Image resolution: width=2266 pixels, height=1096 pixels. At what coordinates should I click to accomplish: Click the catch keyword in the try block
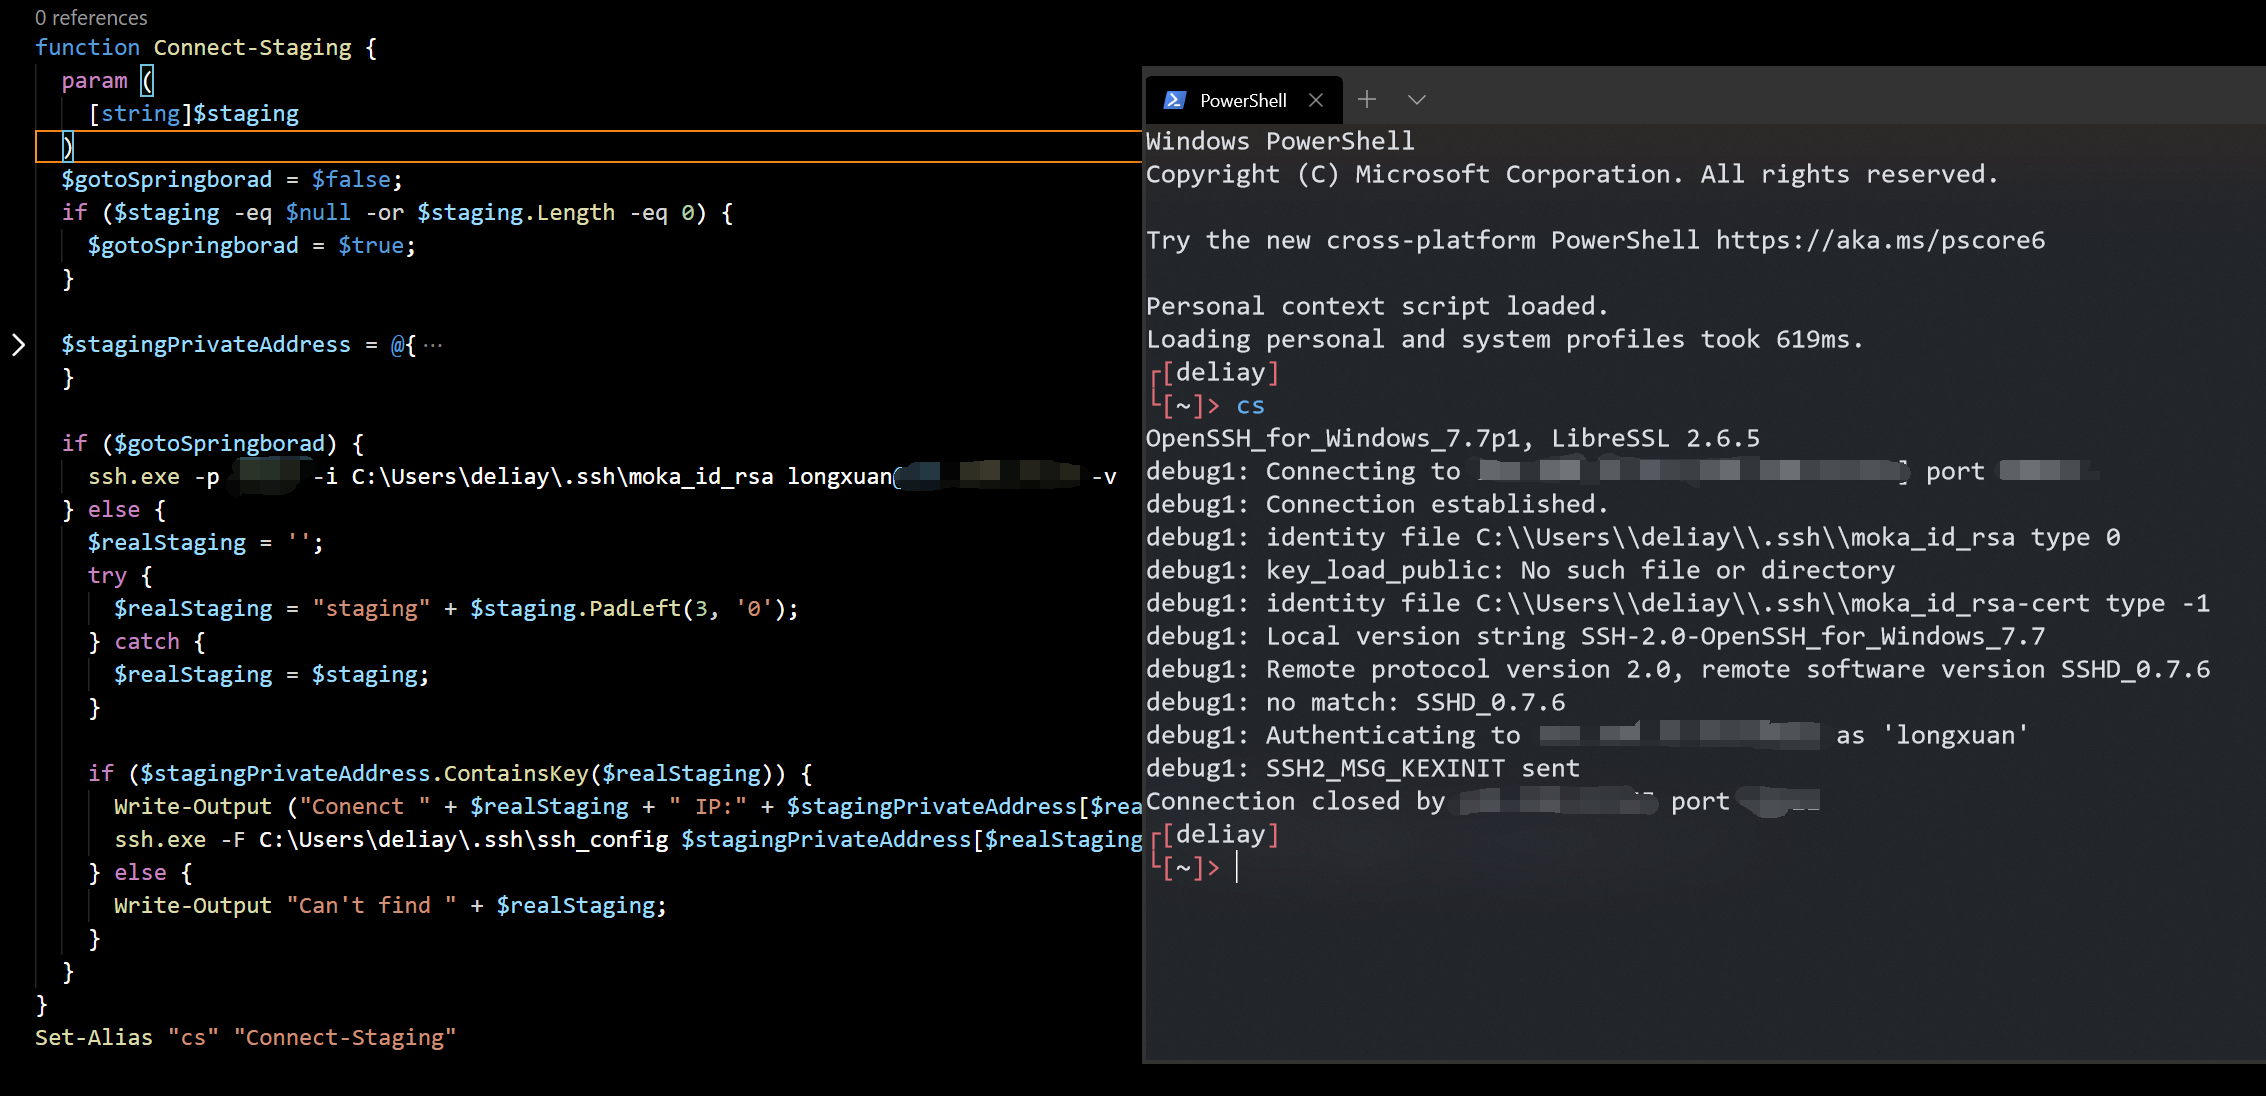[x=146, y=640]
